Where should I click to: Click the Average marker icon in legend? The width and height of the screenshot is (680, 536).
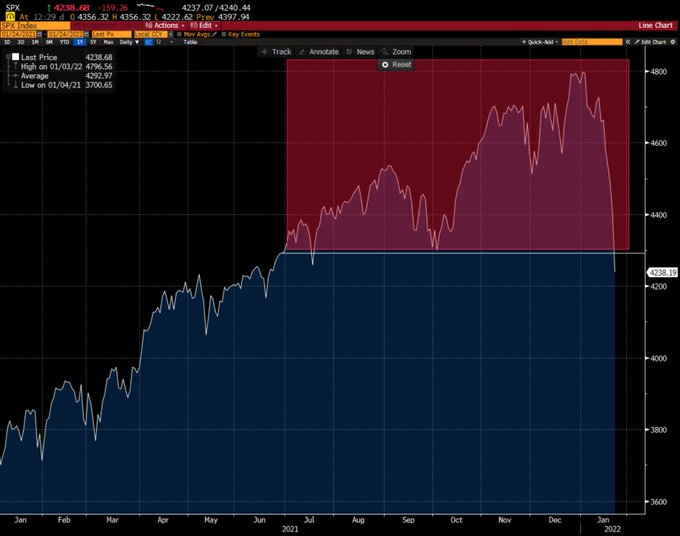(x=16, y=75)
